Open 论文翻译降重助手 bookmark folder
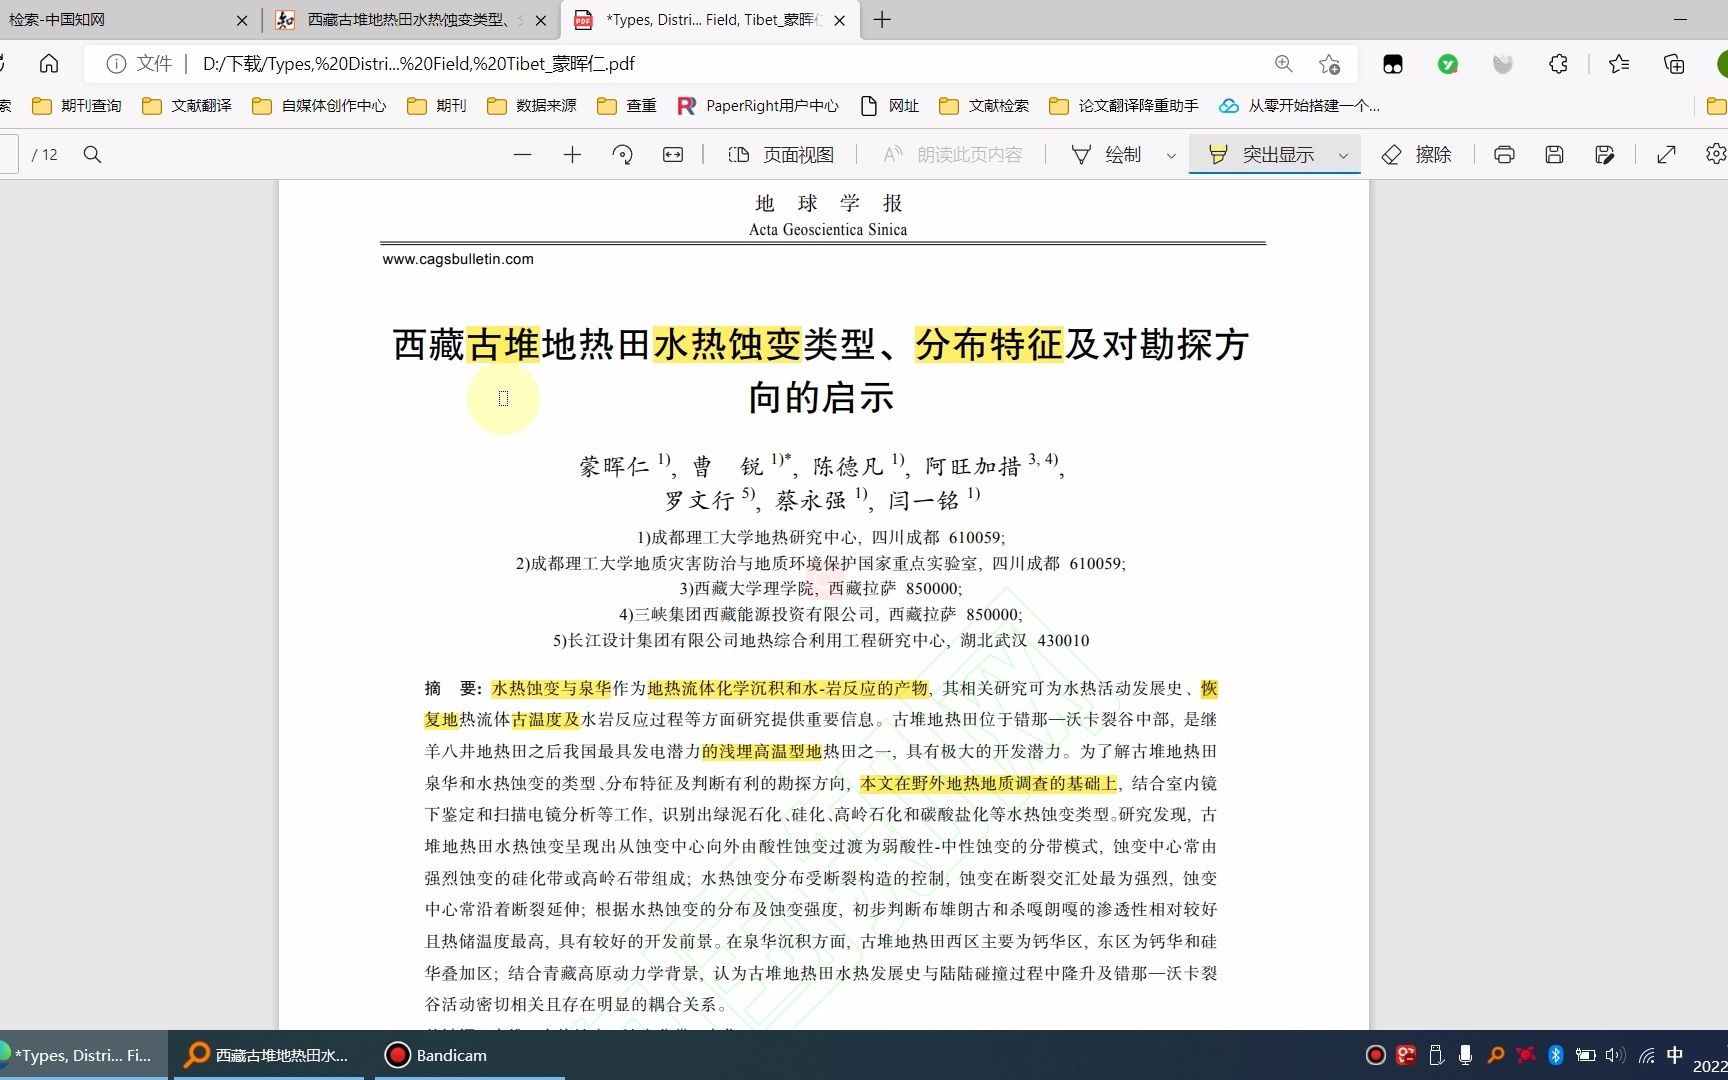1728x1080 pixels. click(1123, 105)
